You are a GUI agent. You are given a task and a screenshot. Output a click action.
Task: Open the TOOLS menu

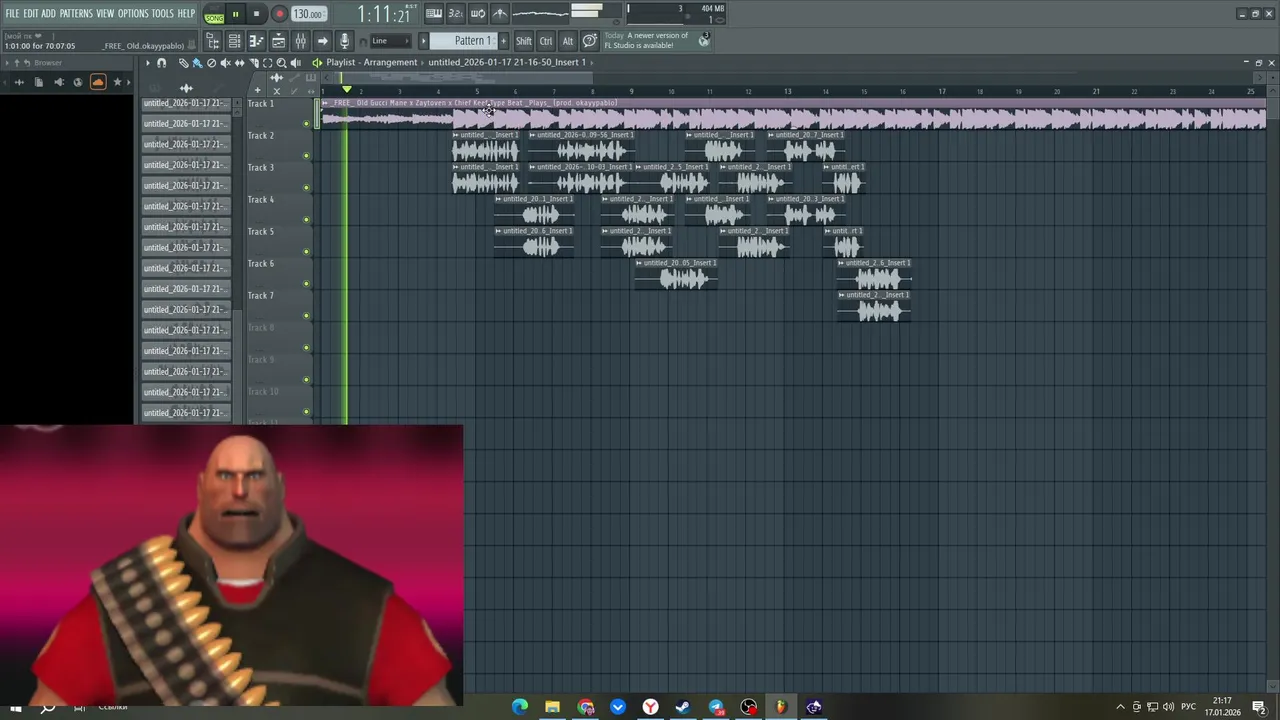(x=163, y=13)
